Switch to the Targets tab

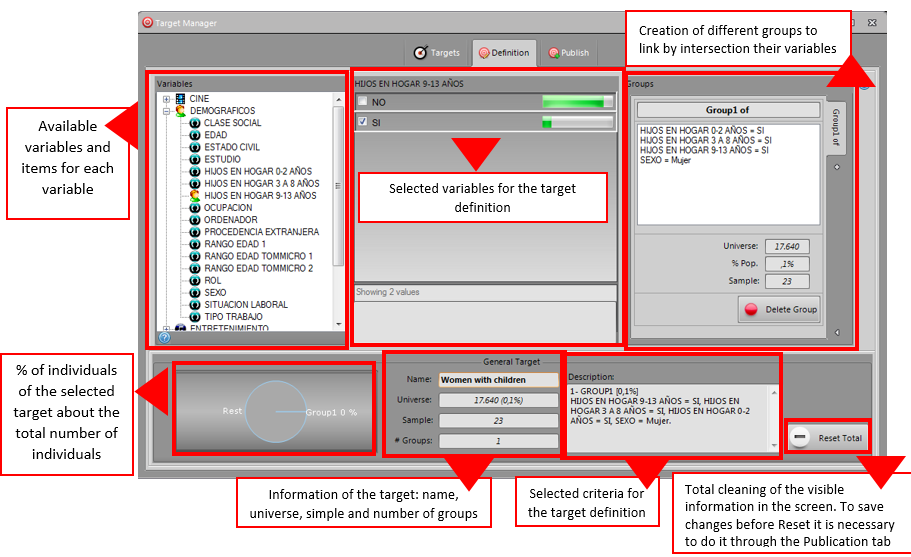pos(437,53)
